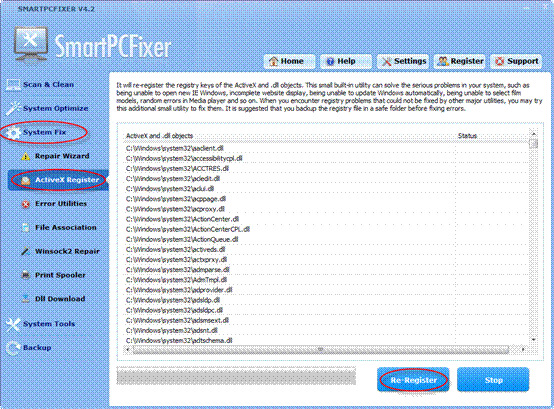The image size is (554, 409).
Task: Open Repair Wizard submenu item
Action: (x=62, y=156)
